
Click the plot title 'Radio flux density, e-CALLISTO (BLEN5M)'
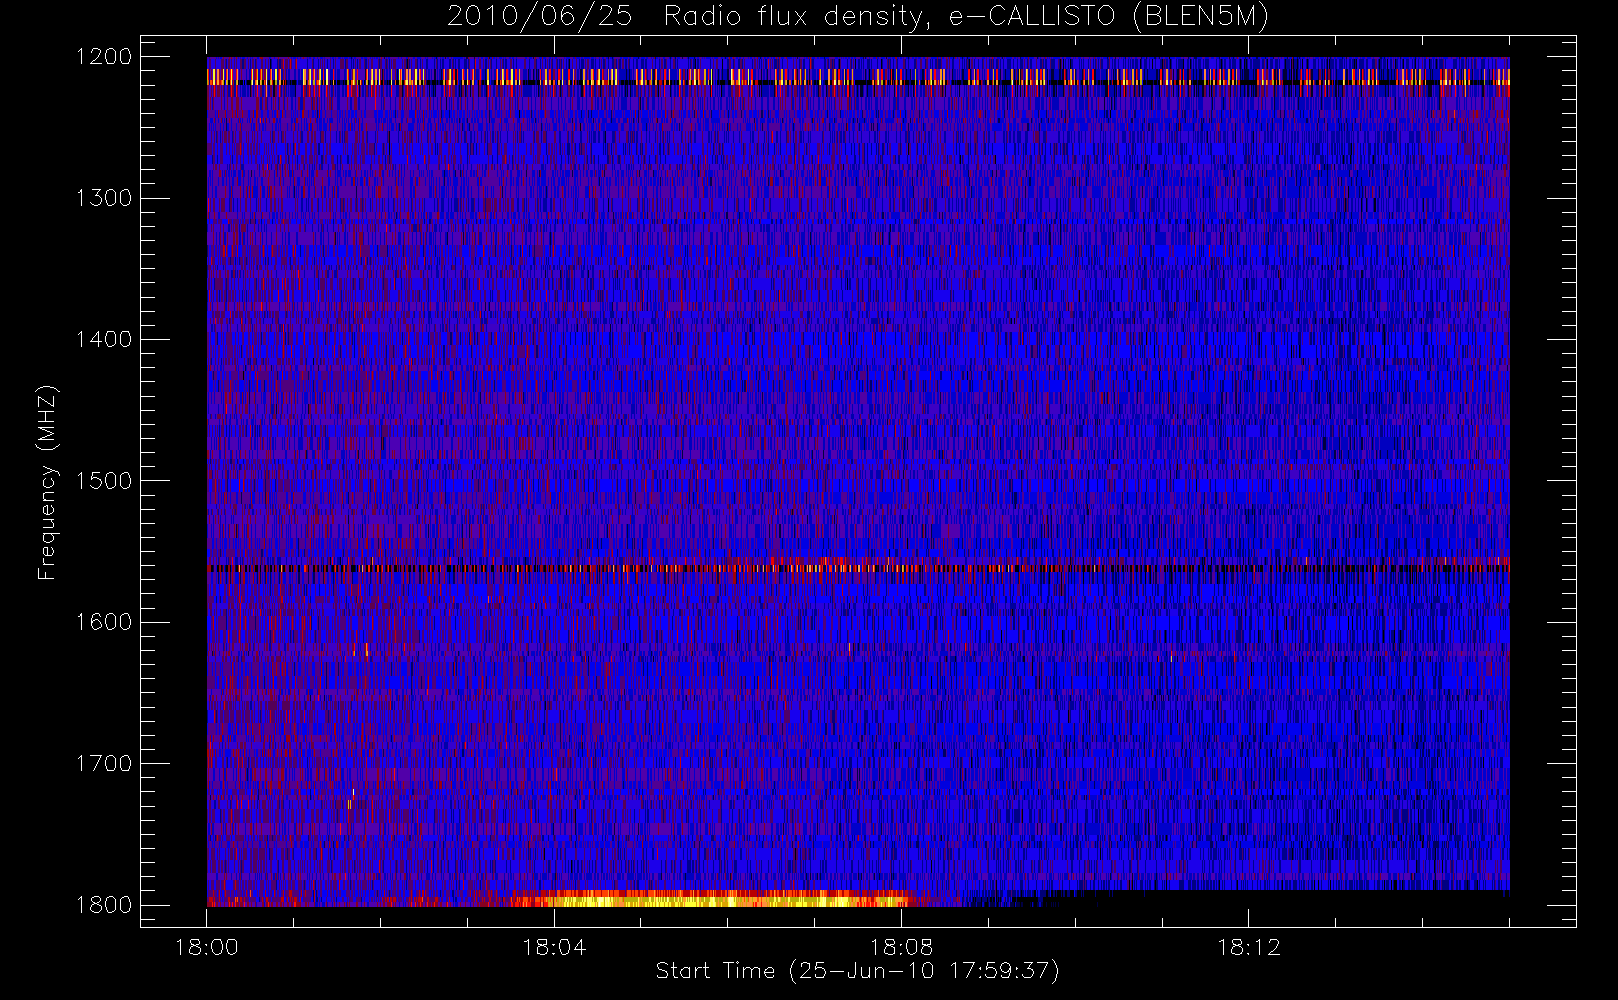click(x=966, y=17)
